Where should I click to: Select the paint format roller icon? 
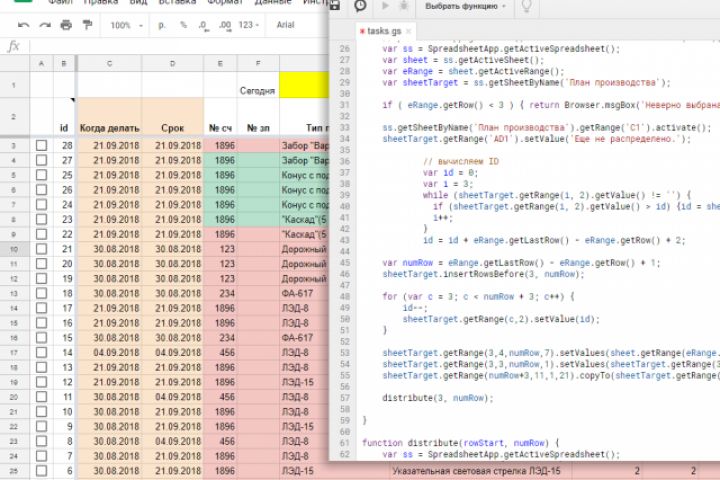coord(87,24)
